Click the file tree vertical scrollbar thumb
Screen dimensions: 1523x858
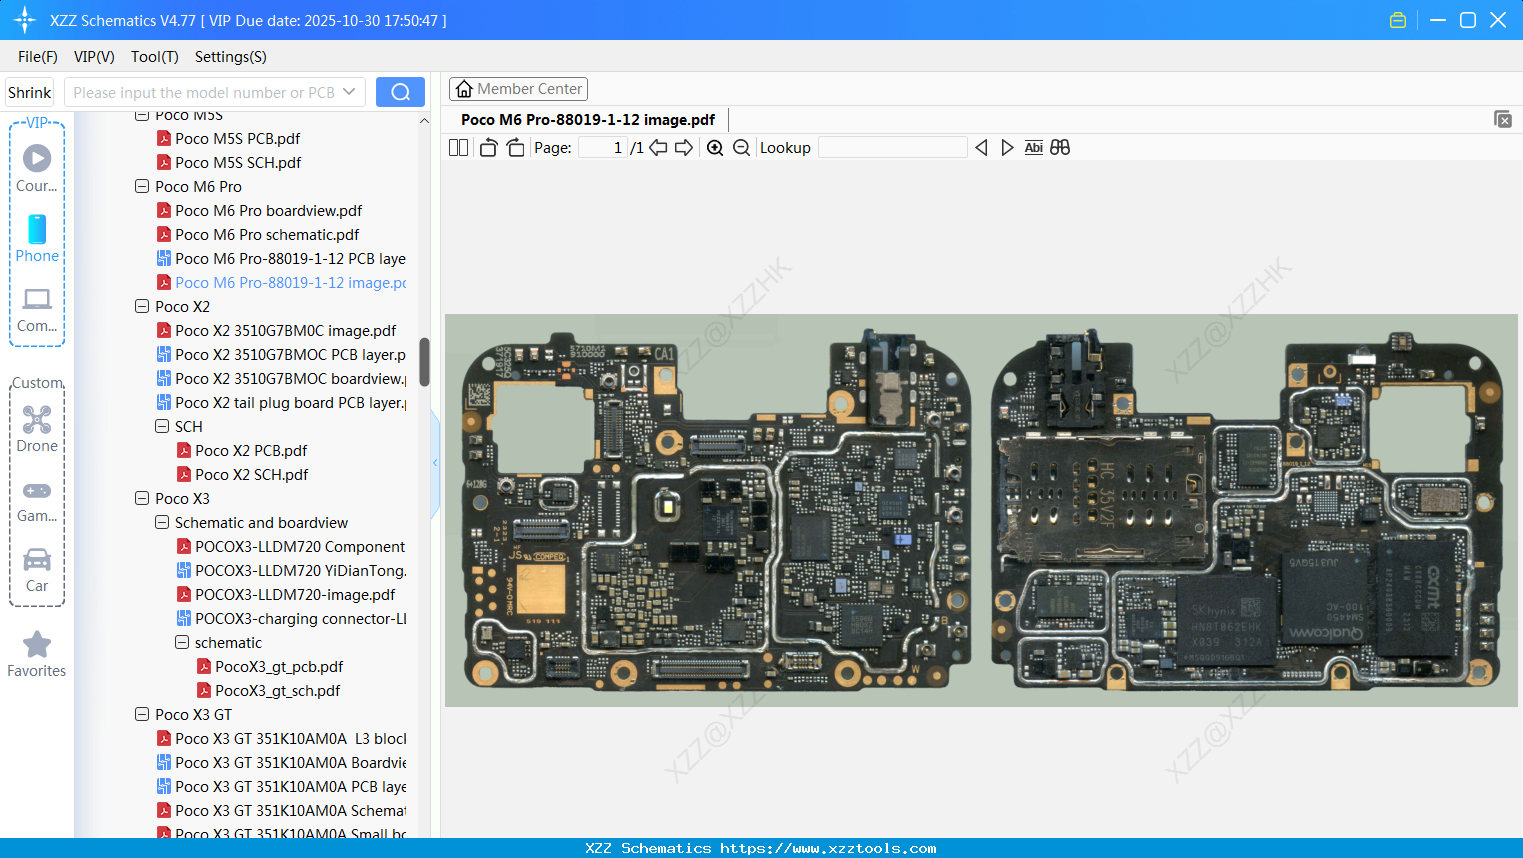point(424,362)
